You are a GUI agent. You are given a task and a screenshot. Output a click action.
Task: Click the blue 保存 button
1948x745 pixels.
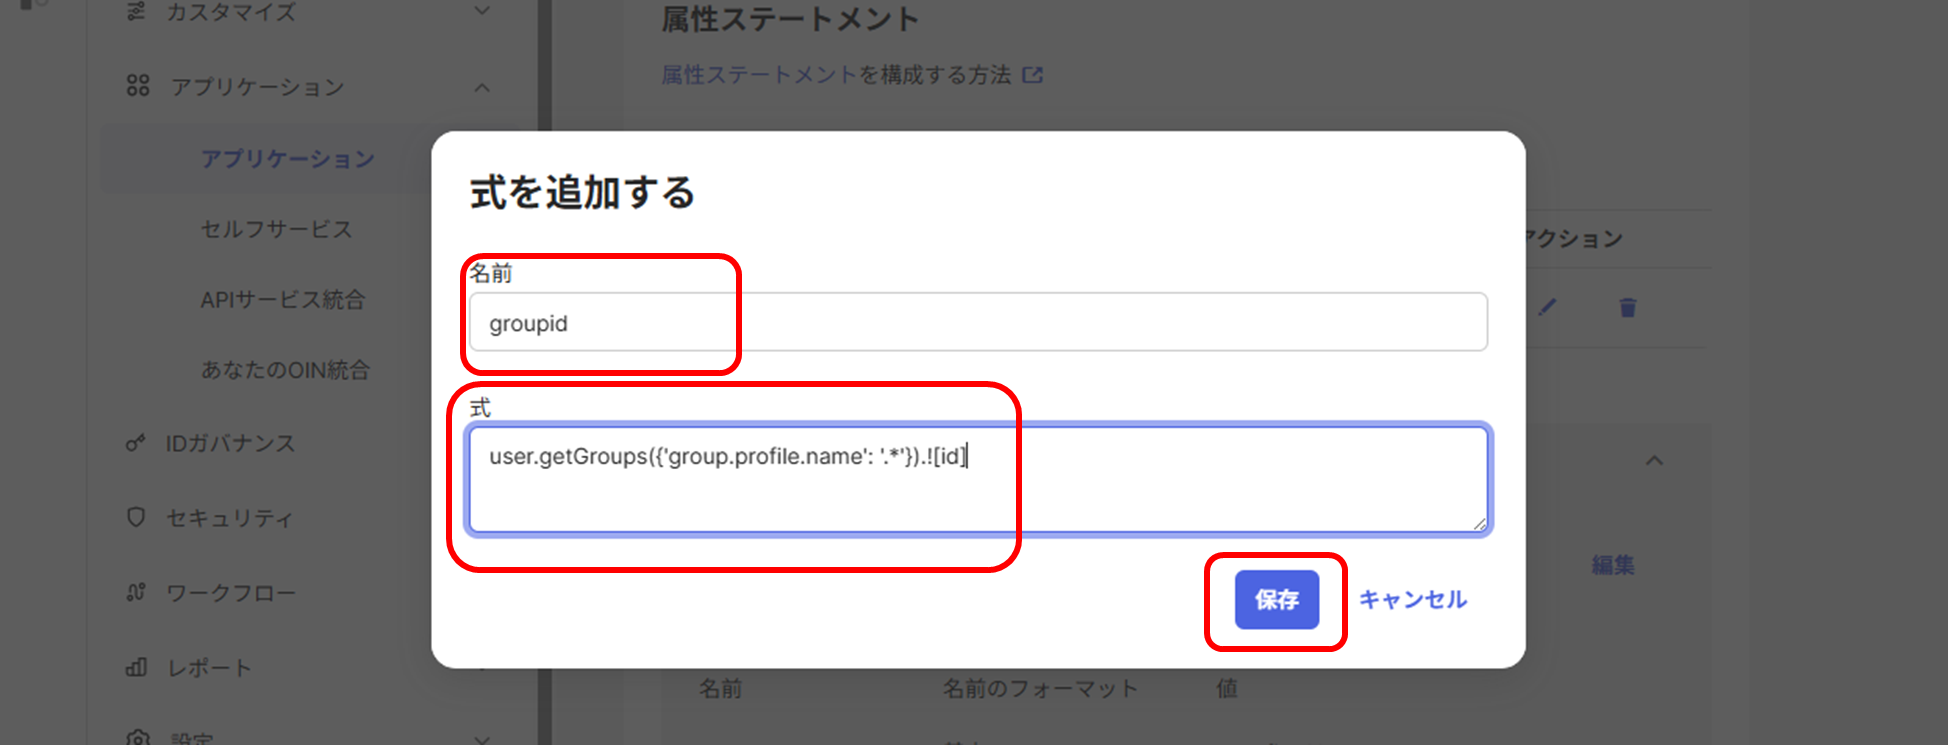click(x=1276, y=599)
